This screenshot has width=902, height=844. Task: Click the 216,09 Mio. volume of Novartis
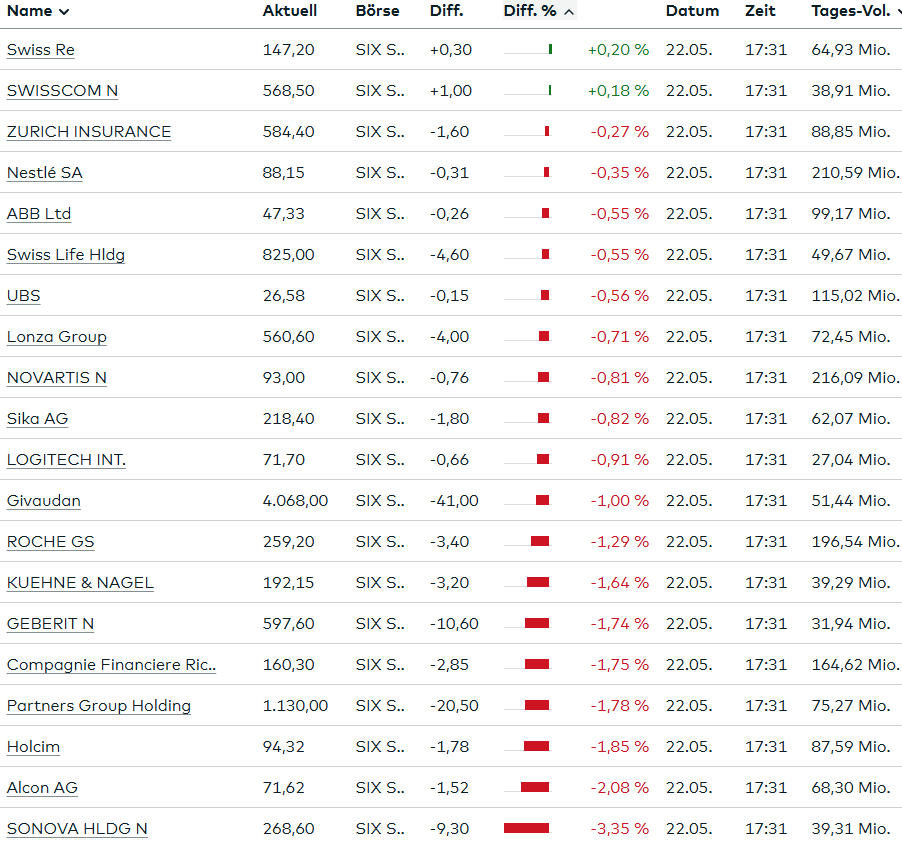(x=855, y=378)
